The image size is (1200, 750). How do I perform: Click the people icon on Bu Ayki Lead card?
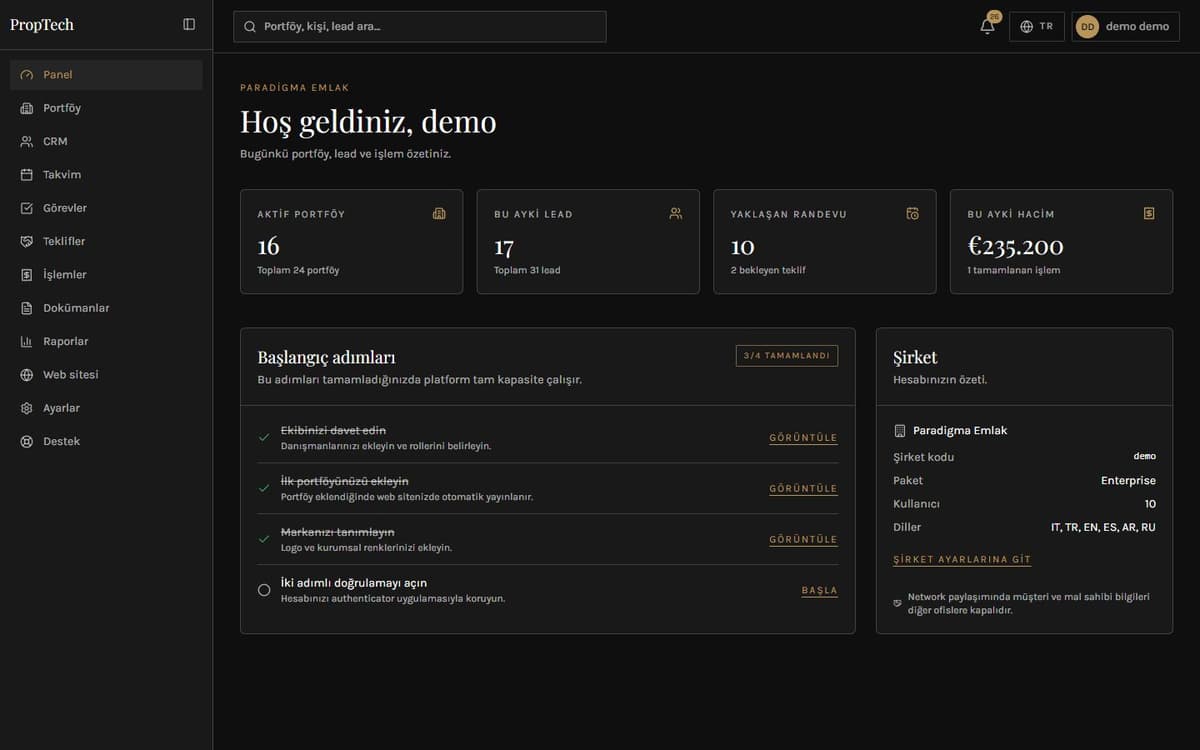click(676, 213)
